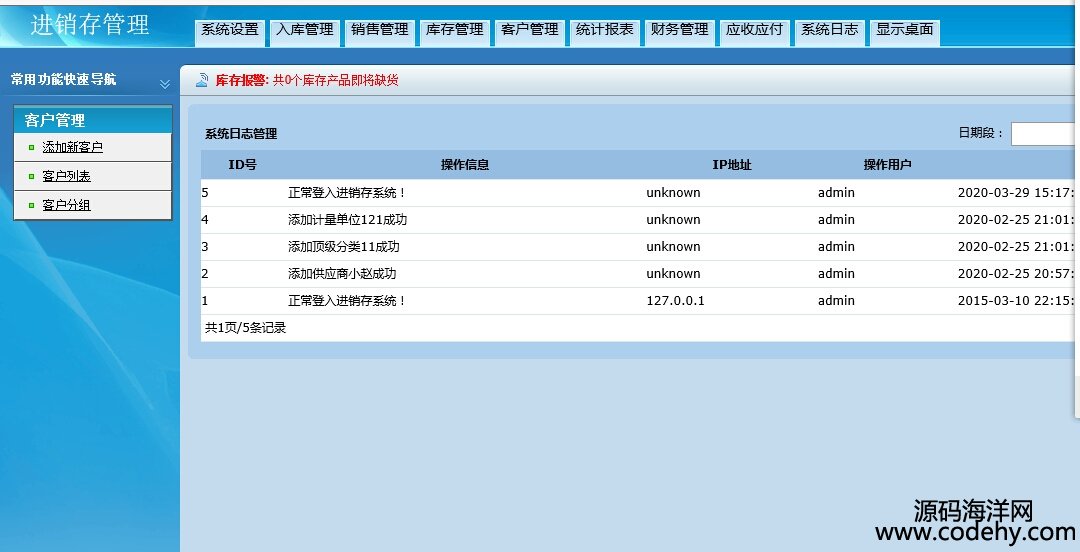Viewport: 1080px width, 552px height.
Task: Click the 127.0.0.1 IP address cell
Action: coord(675,301)
